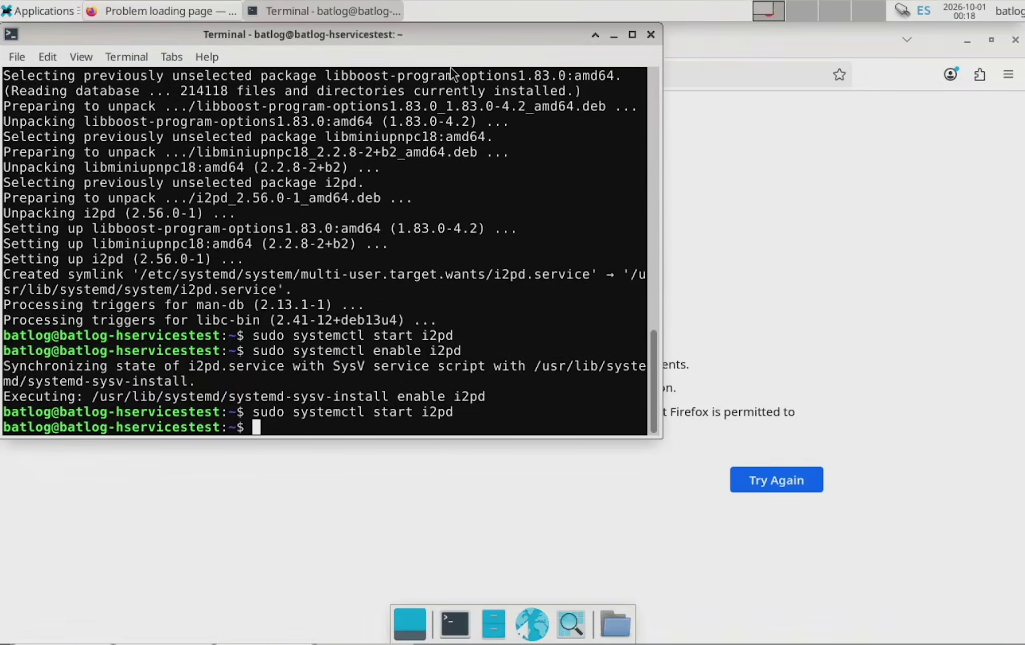The height and width of the screenshot is (645, 1025).
Task: Open the File Manager from the dock
Action: point(494,624)
